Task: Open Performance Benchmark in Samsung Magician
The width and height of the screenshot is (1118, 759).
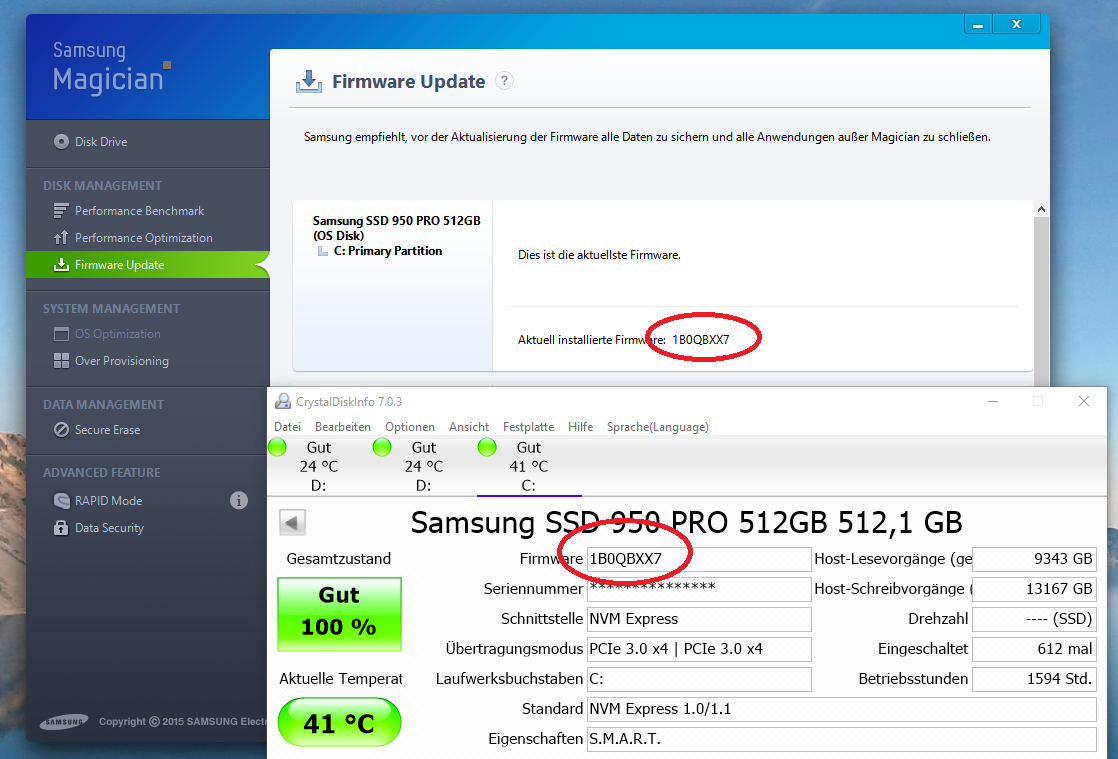Action: (128, 211)
